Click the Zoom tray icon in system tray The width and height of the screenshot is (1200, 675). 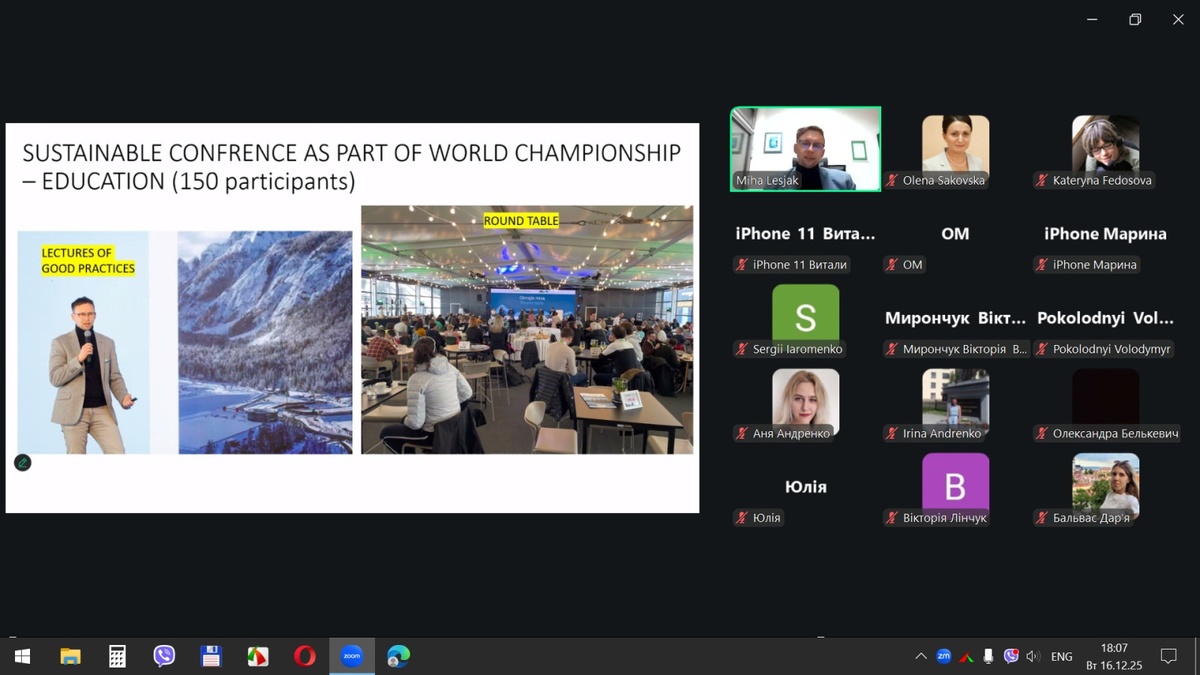point(943,656)
